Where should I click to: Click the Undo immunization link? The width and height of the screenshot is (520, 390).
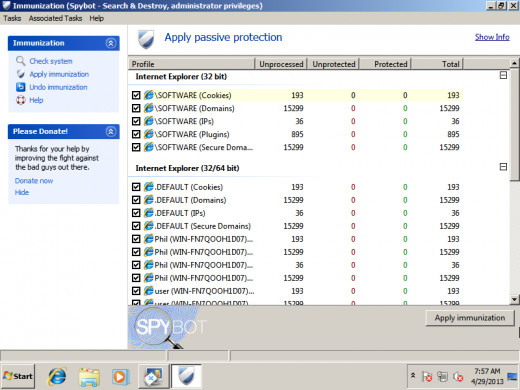[58, 87]
